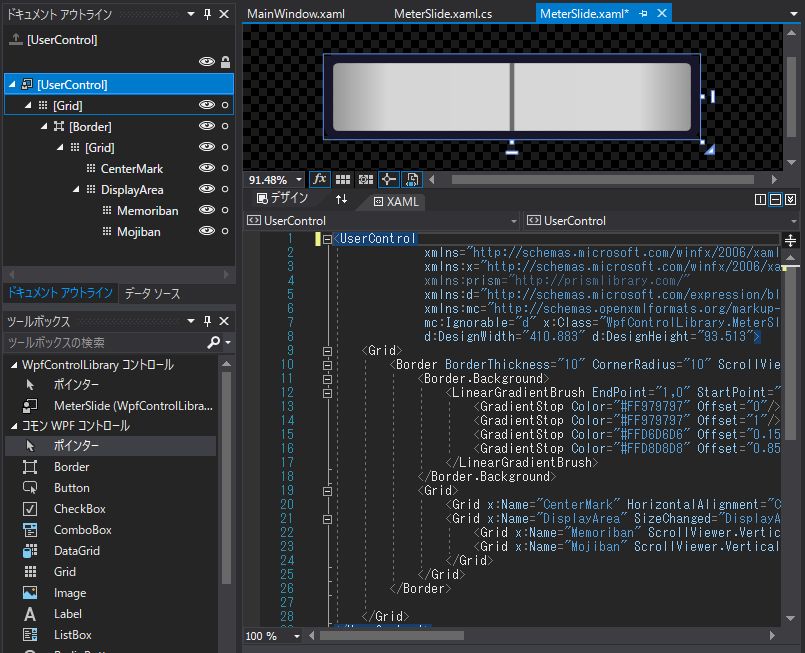Pin the MeterSlide.xaml tab
This screenshot has height=653, width=805.
[643, 14]
